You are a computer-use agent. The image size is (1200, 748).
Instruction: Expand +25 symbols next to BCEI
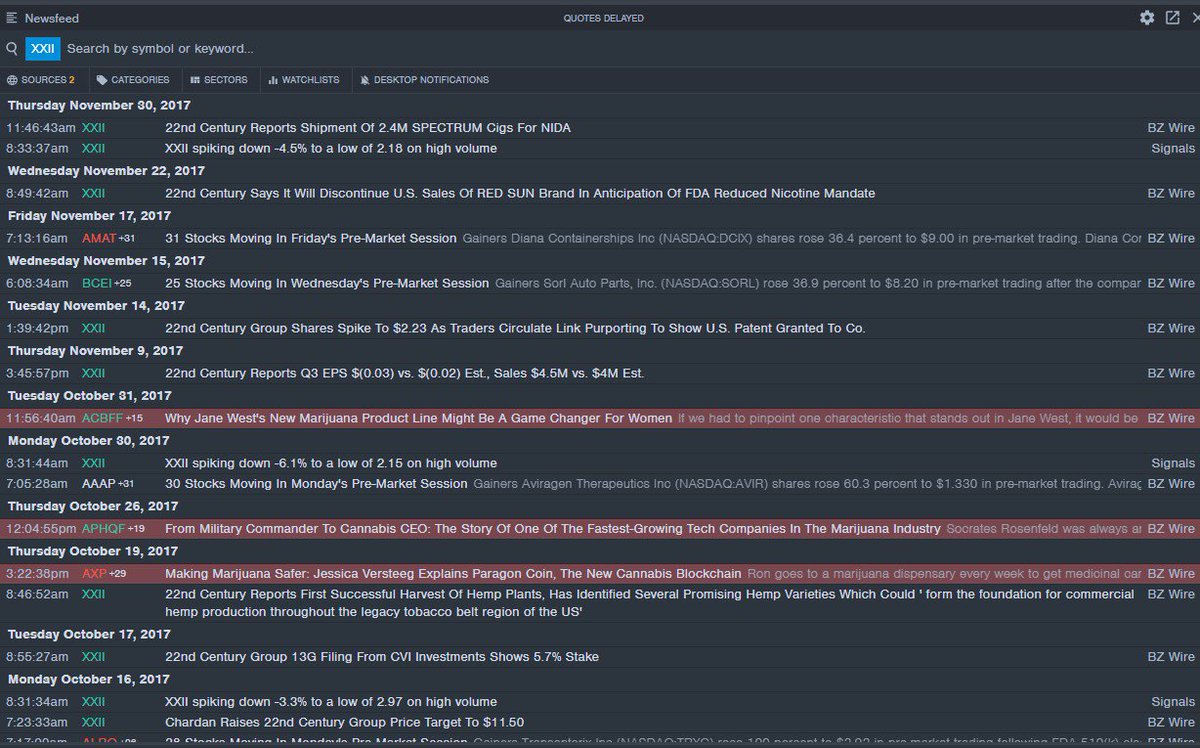click(x=123, y=283)
